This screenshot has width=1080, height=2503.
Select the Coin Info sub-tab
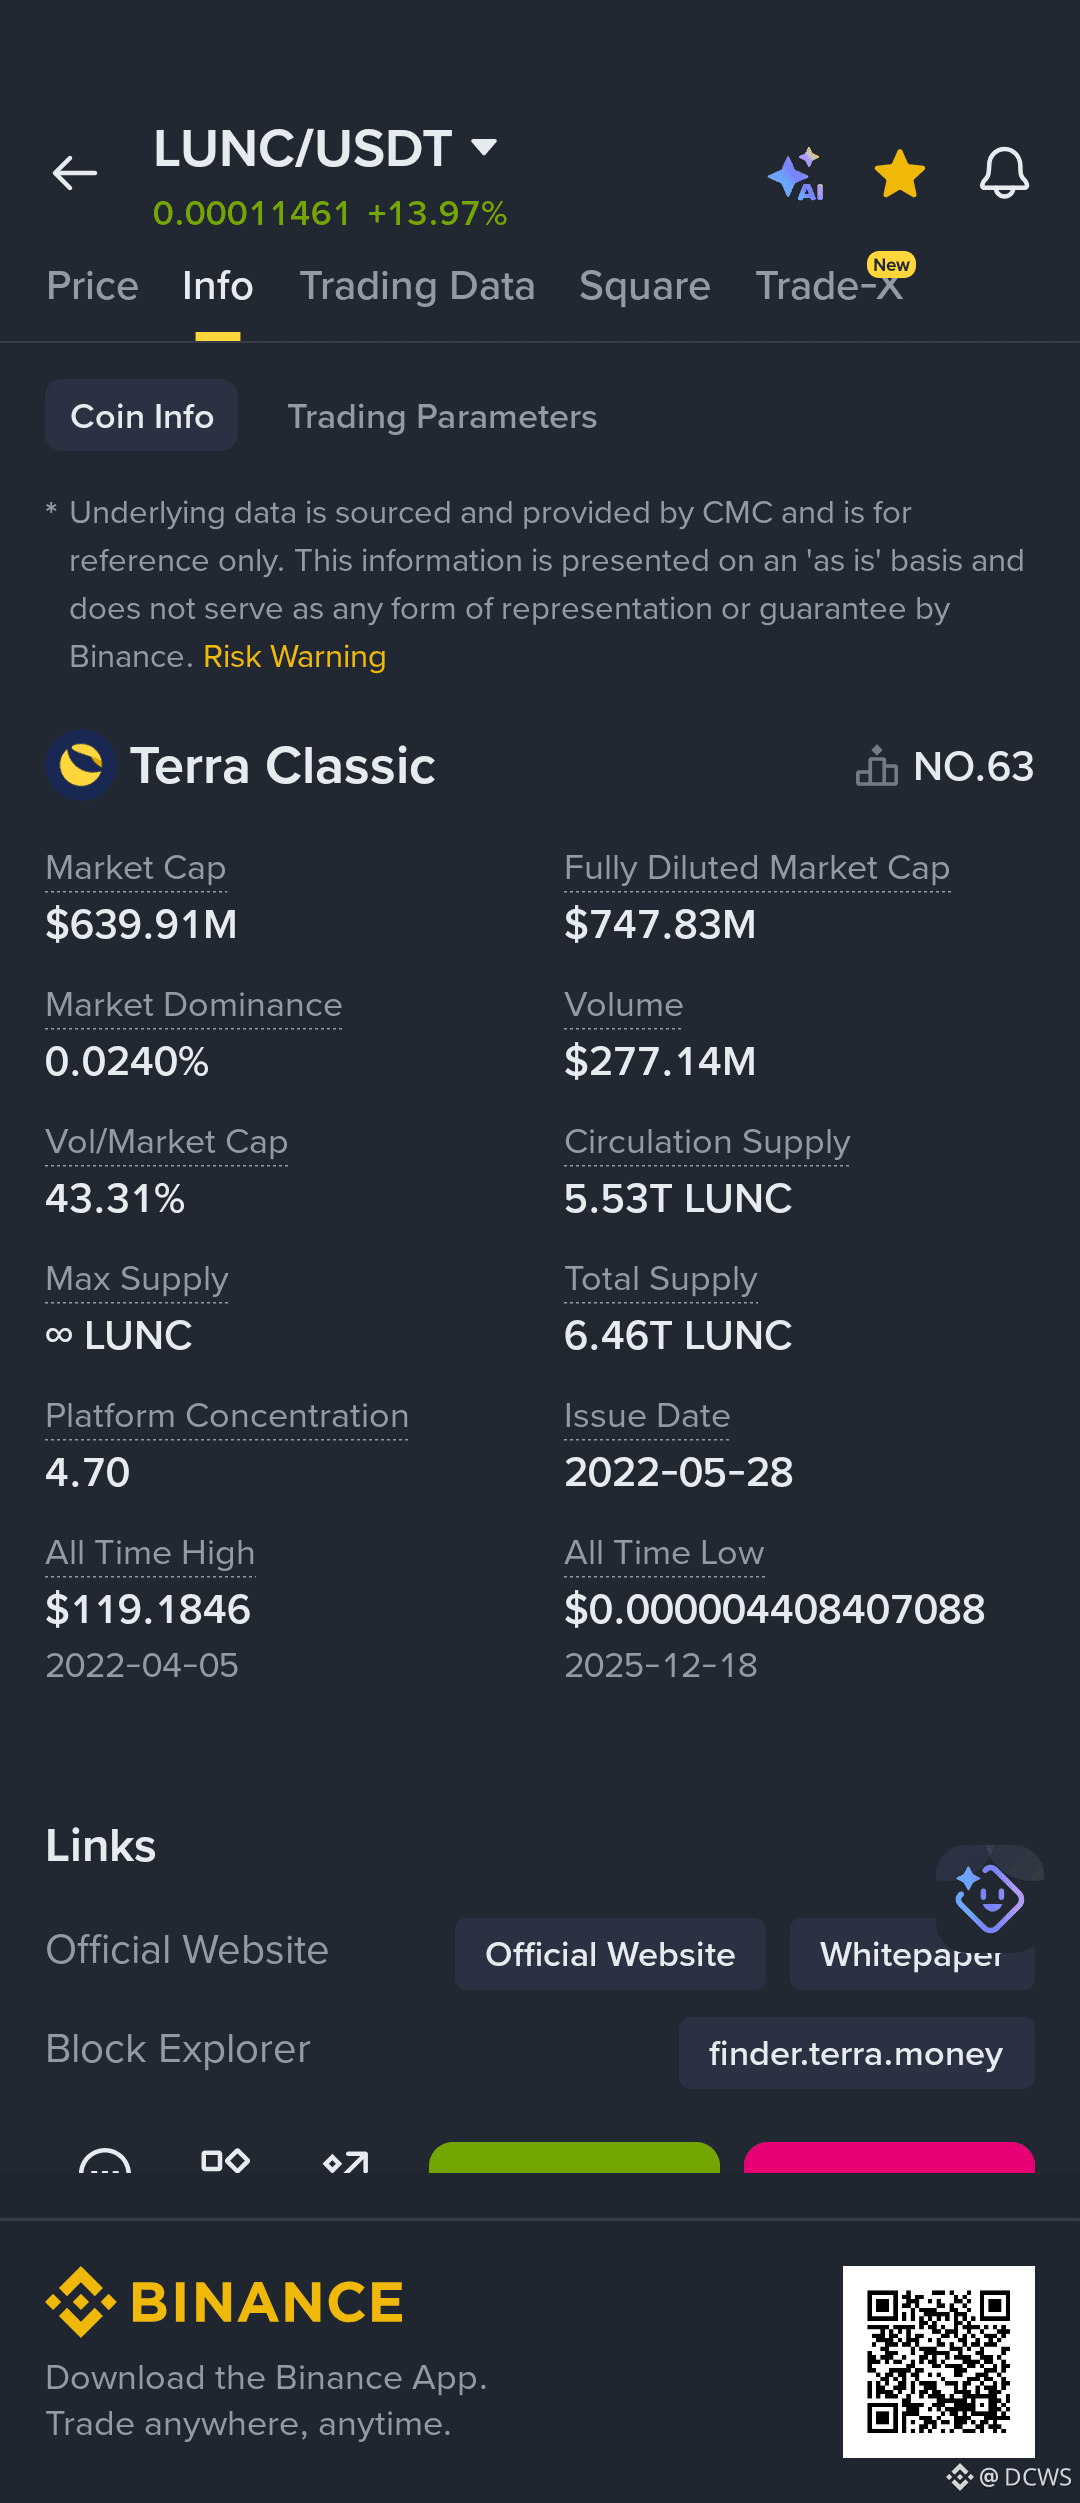coord(141,415)
